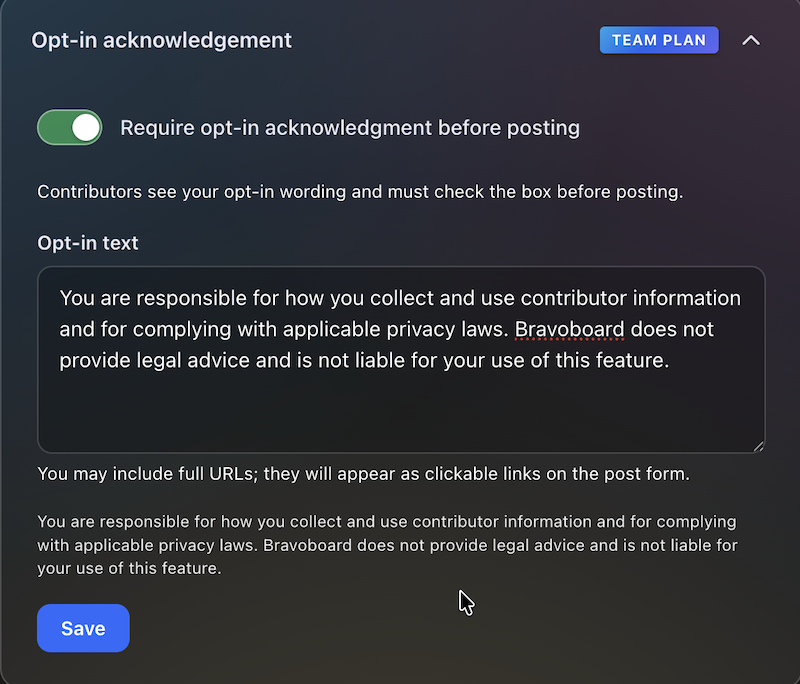The image size is (800, 684).
Task: Click the word Save on the button
Action: pyautogui.click(x=83, y=628)
